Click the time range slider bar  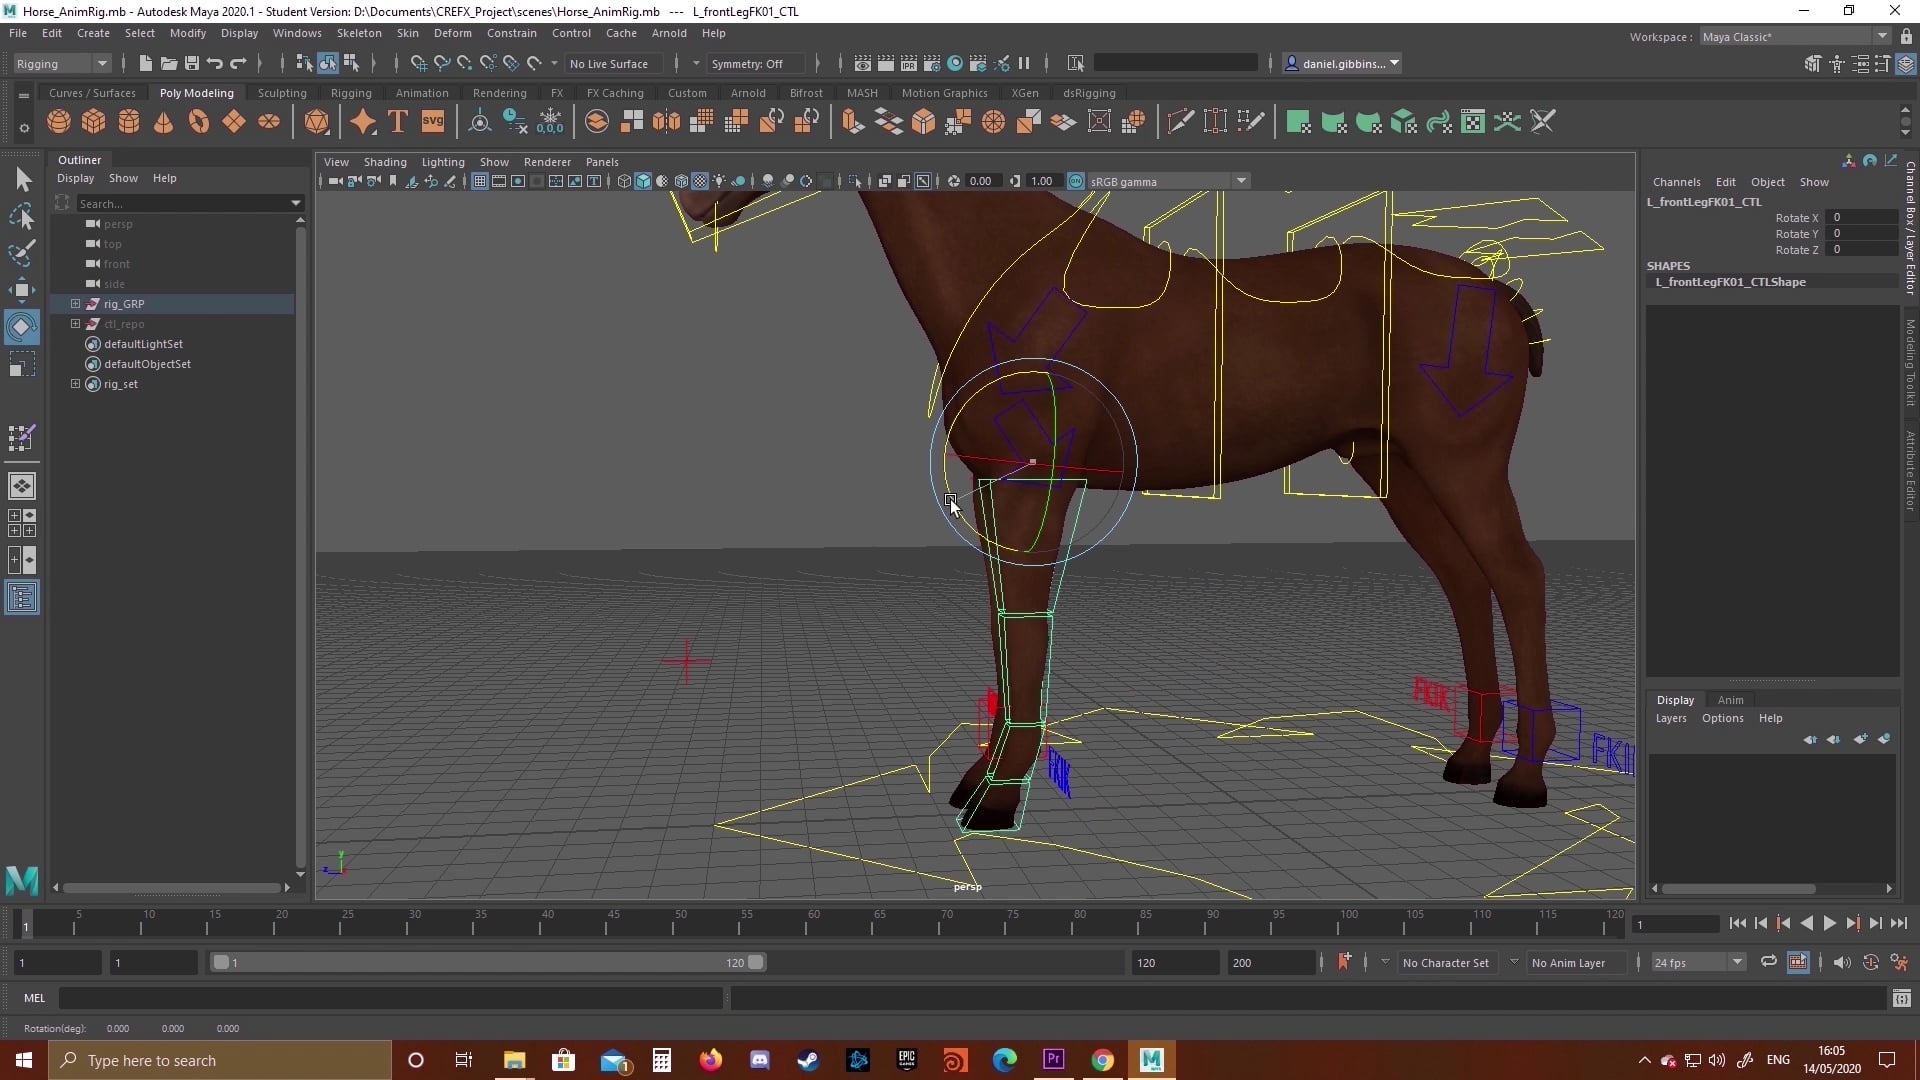tap(488, 962)
